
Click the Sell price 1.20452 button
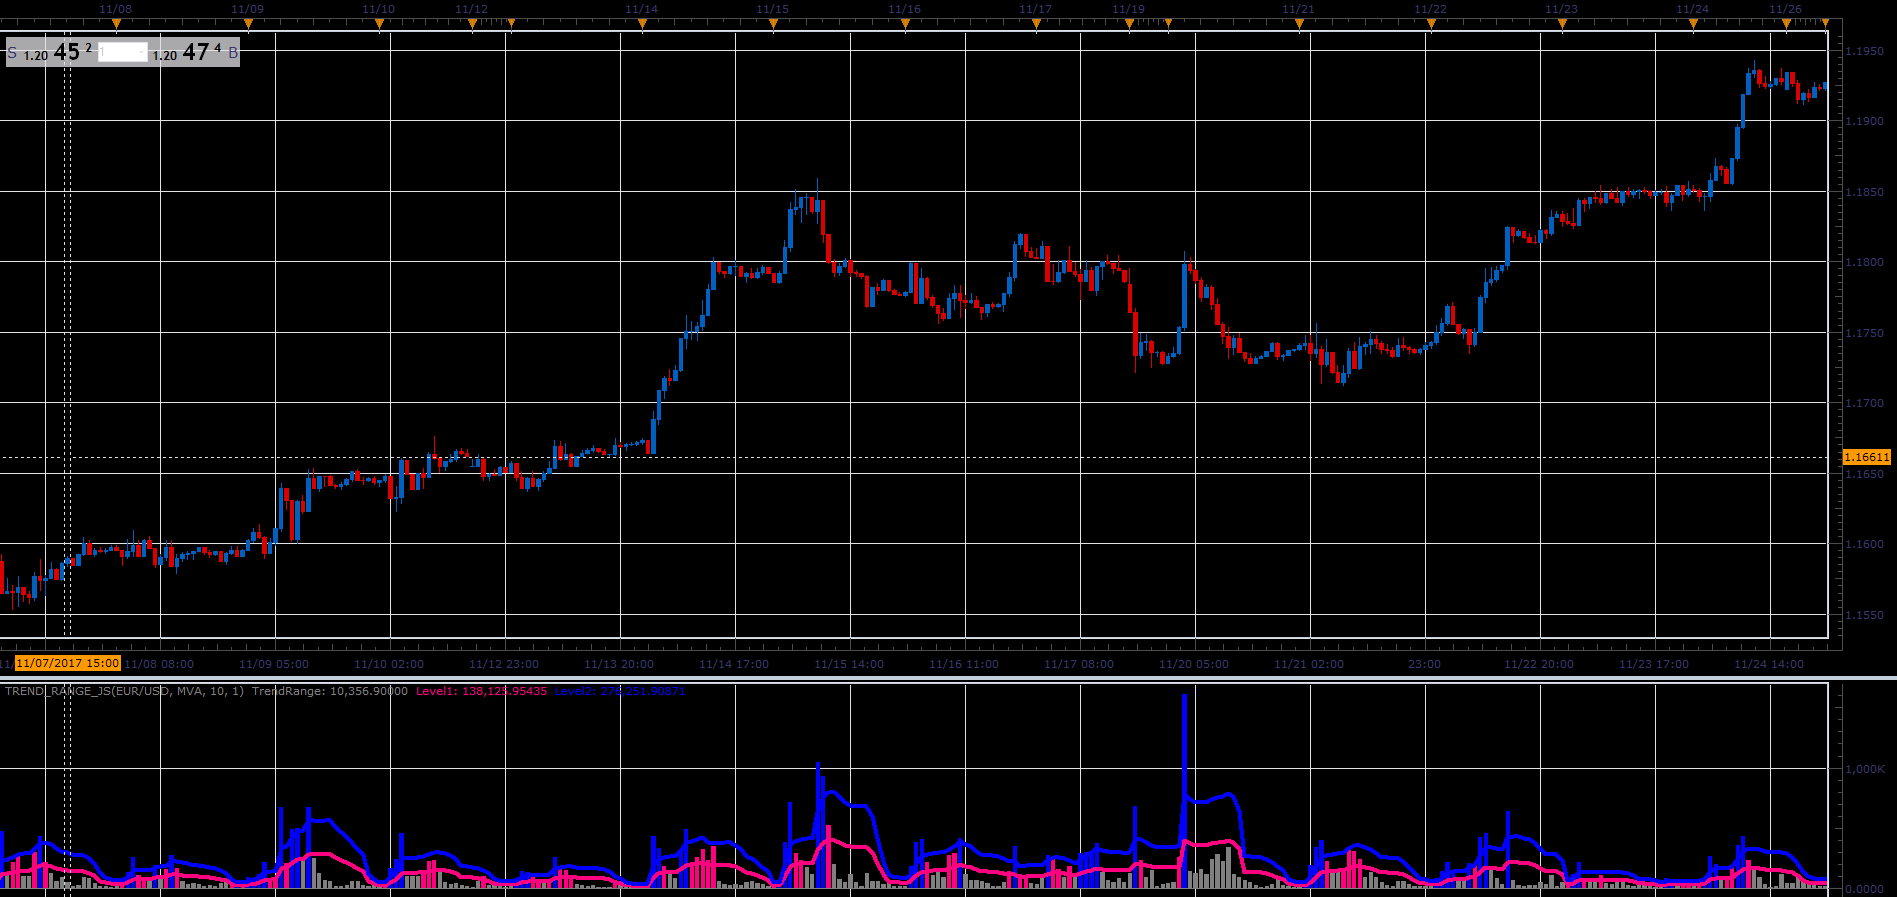(52, 52)
